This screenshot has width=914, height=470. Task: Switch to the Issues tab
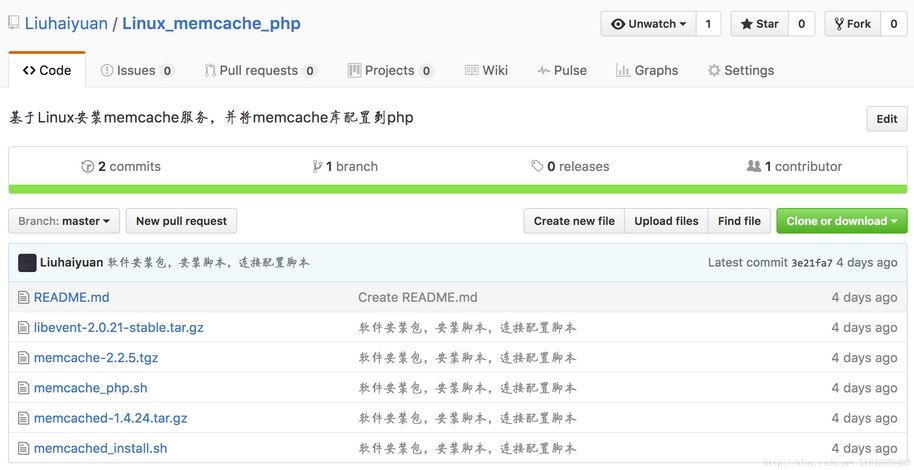click(x=138, y=71)
